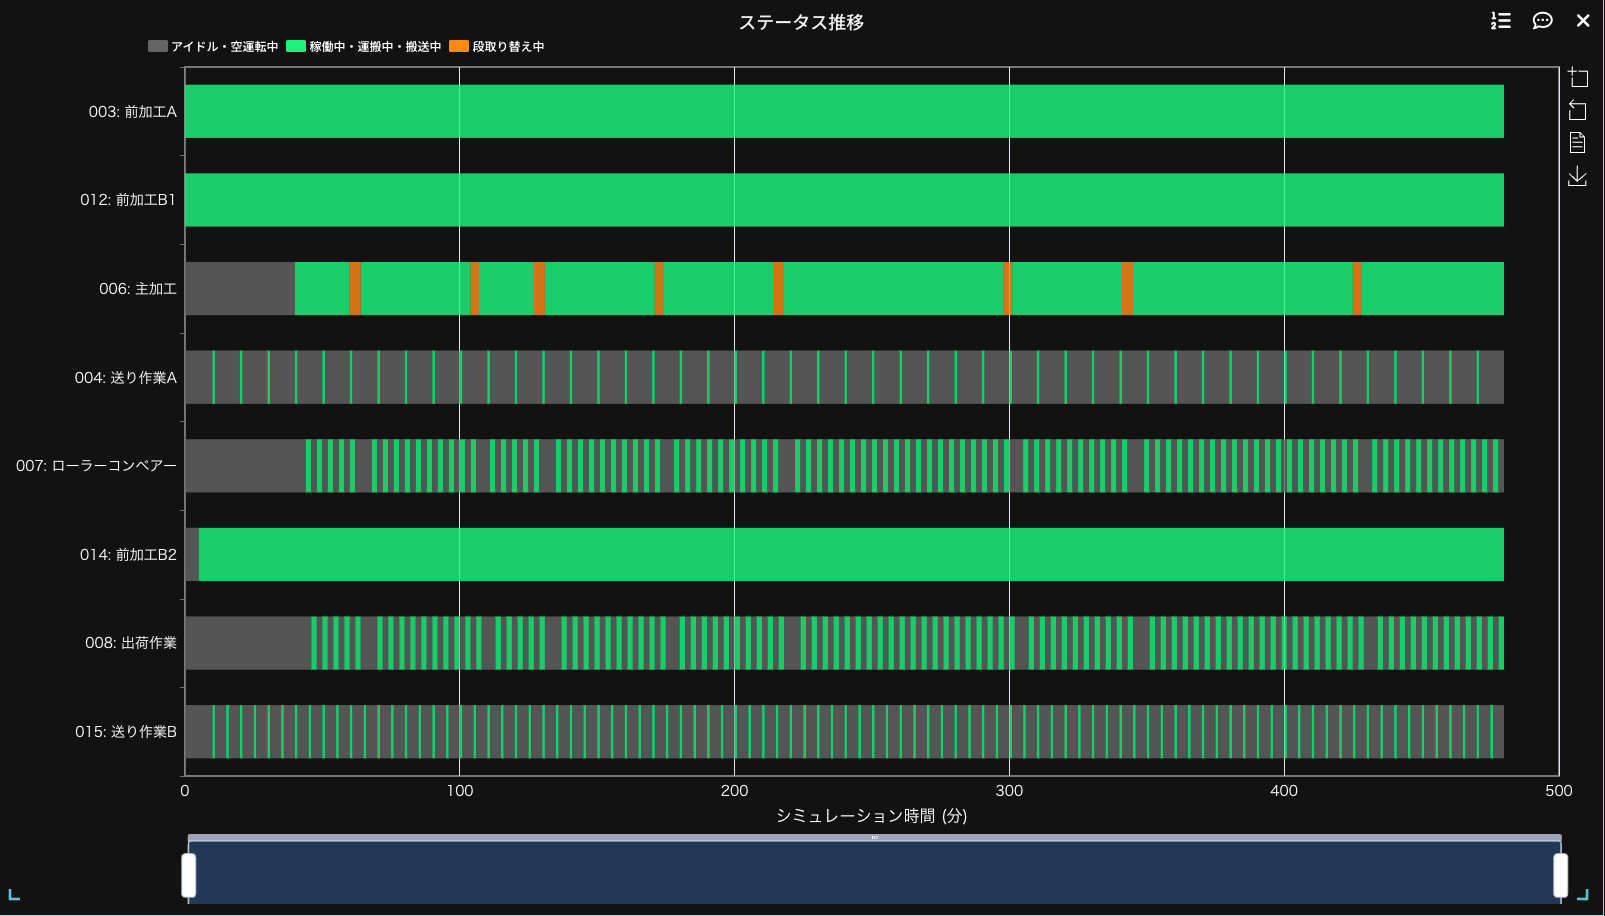Close the ステータス推移 chart panel
The image size is (1605, 916).
click(1583, 21)
